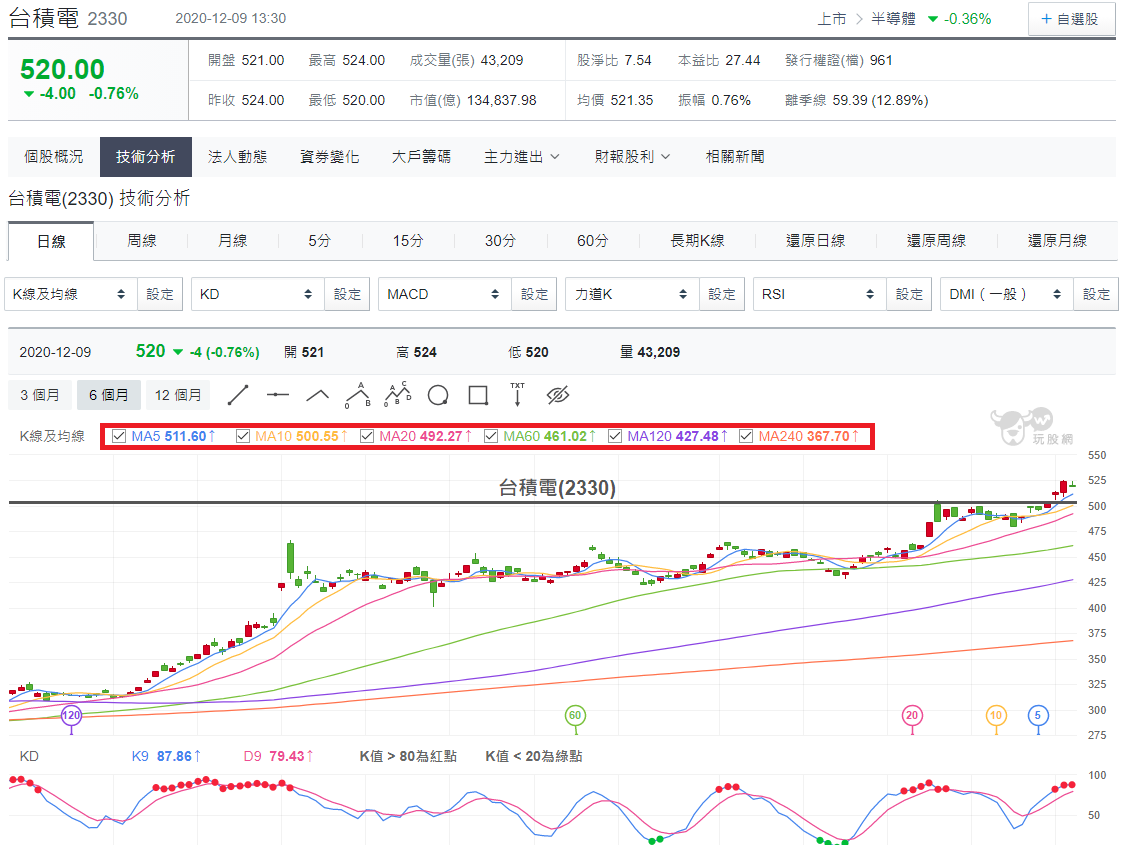Select the rectangle drawing tool
Viewport: 1127px width, 845px height.
[x=478, y=395]
